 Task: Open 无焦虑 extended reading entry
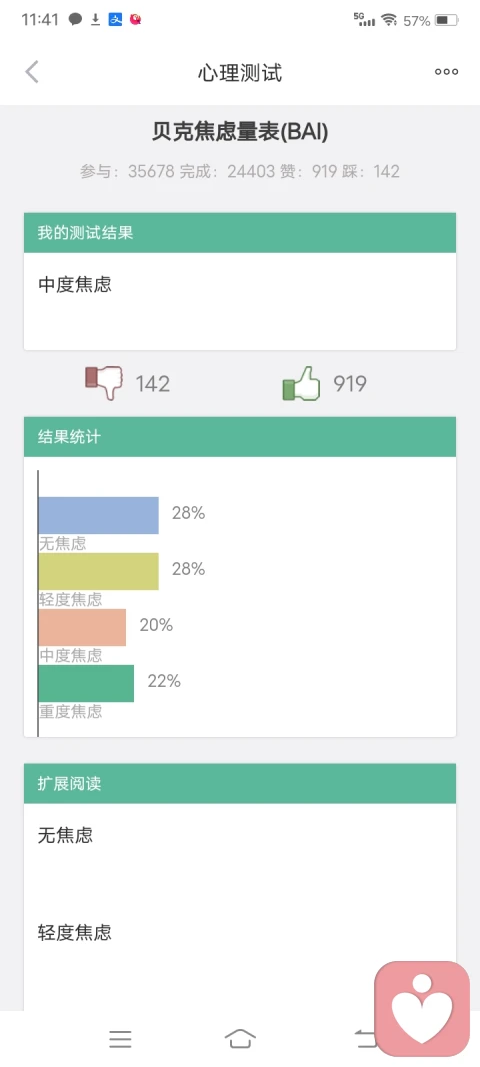click(65, 835)
